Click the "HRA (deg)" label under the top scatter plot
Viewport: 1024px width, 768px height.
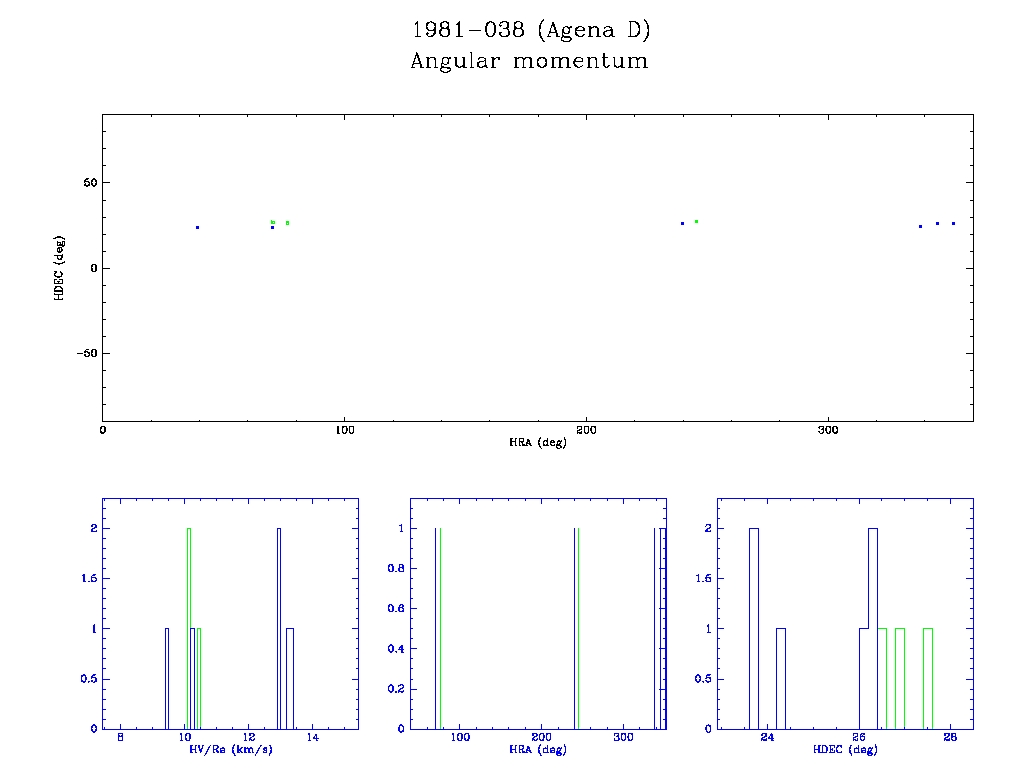tap(538, 443)
